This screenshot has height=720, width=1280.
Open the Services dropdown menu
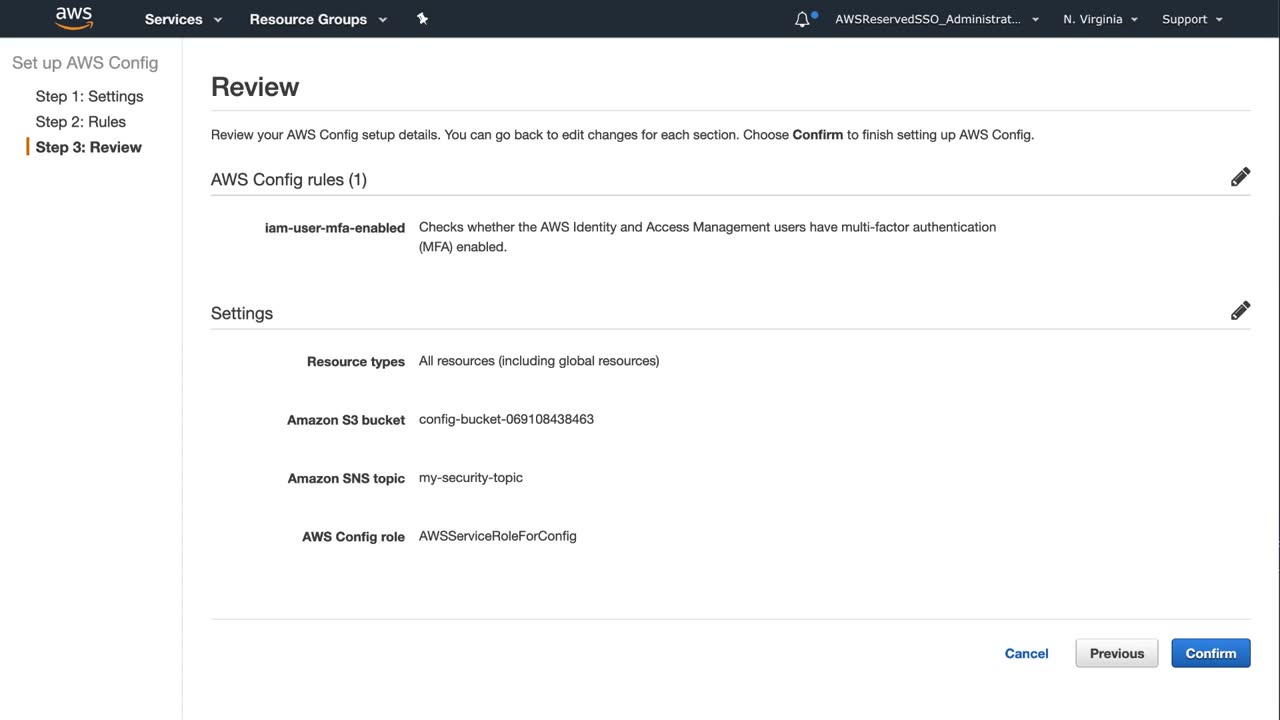coord(183,19)
